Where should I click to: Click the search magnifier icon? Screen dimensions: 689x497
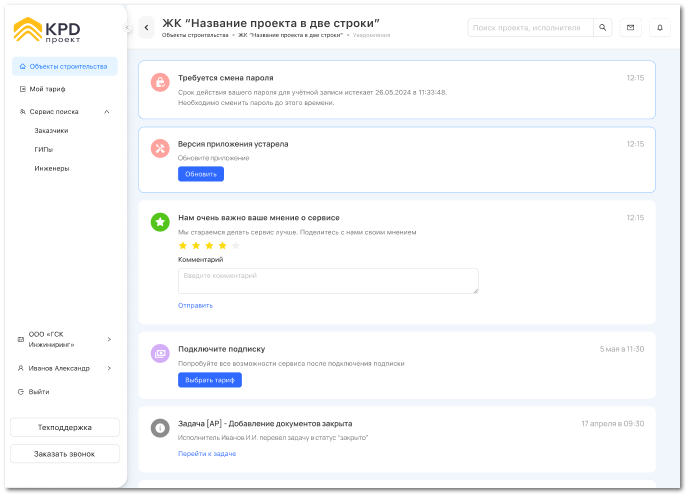(602, 28)
